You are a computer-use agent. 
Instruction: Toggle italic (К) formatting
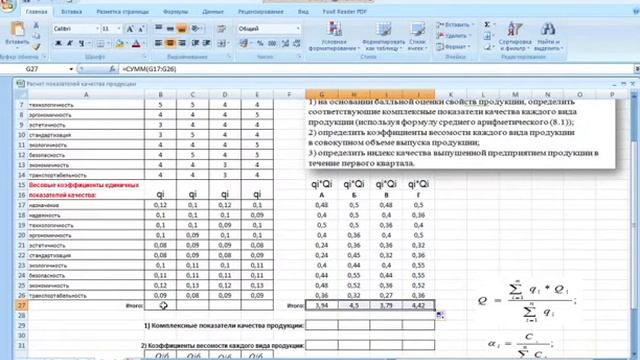70,43
